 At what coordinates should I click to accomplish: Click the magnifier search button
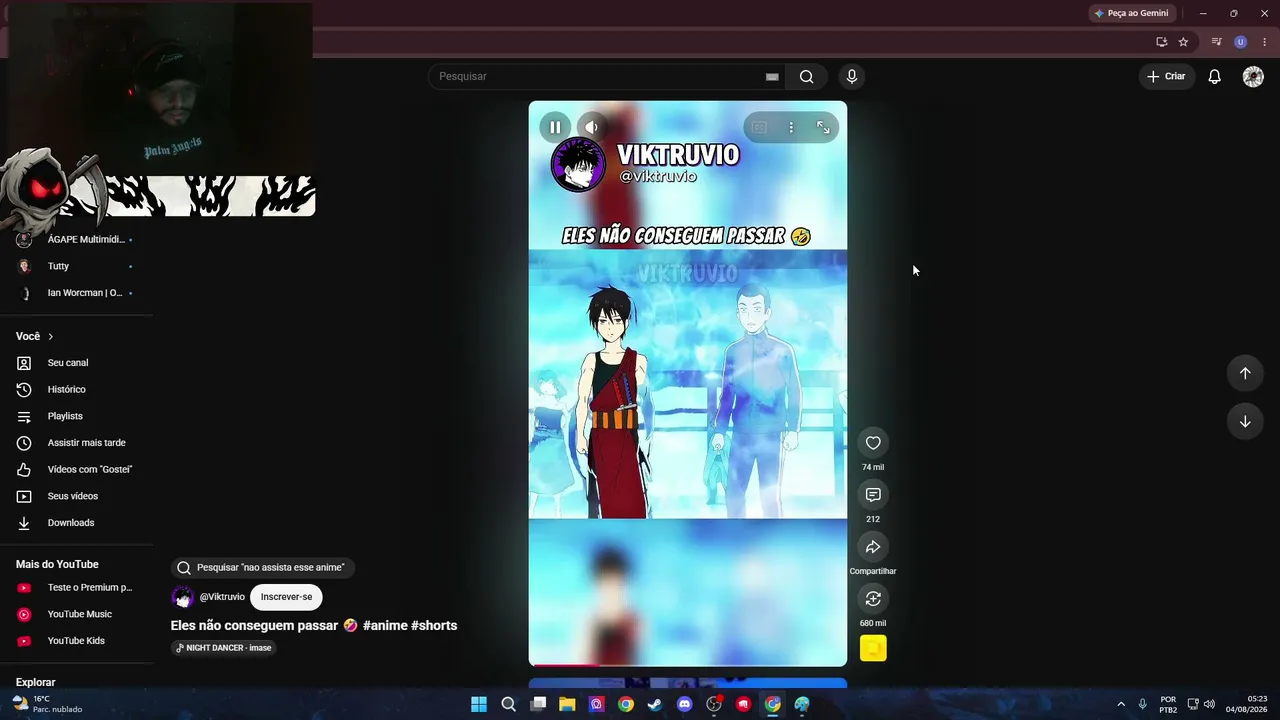806,77
